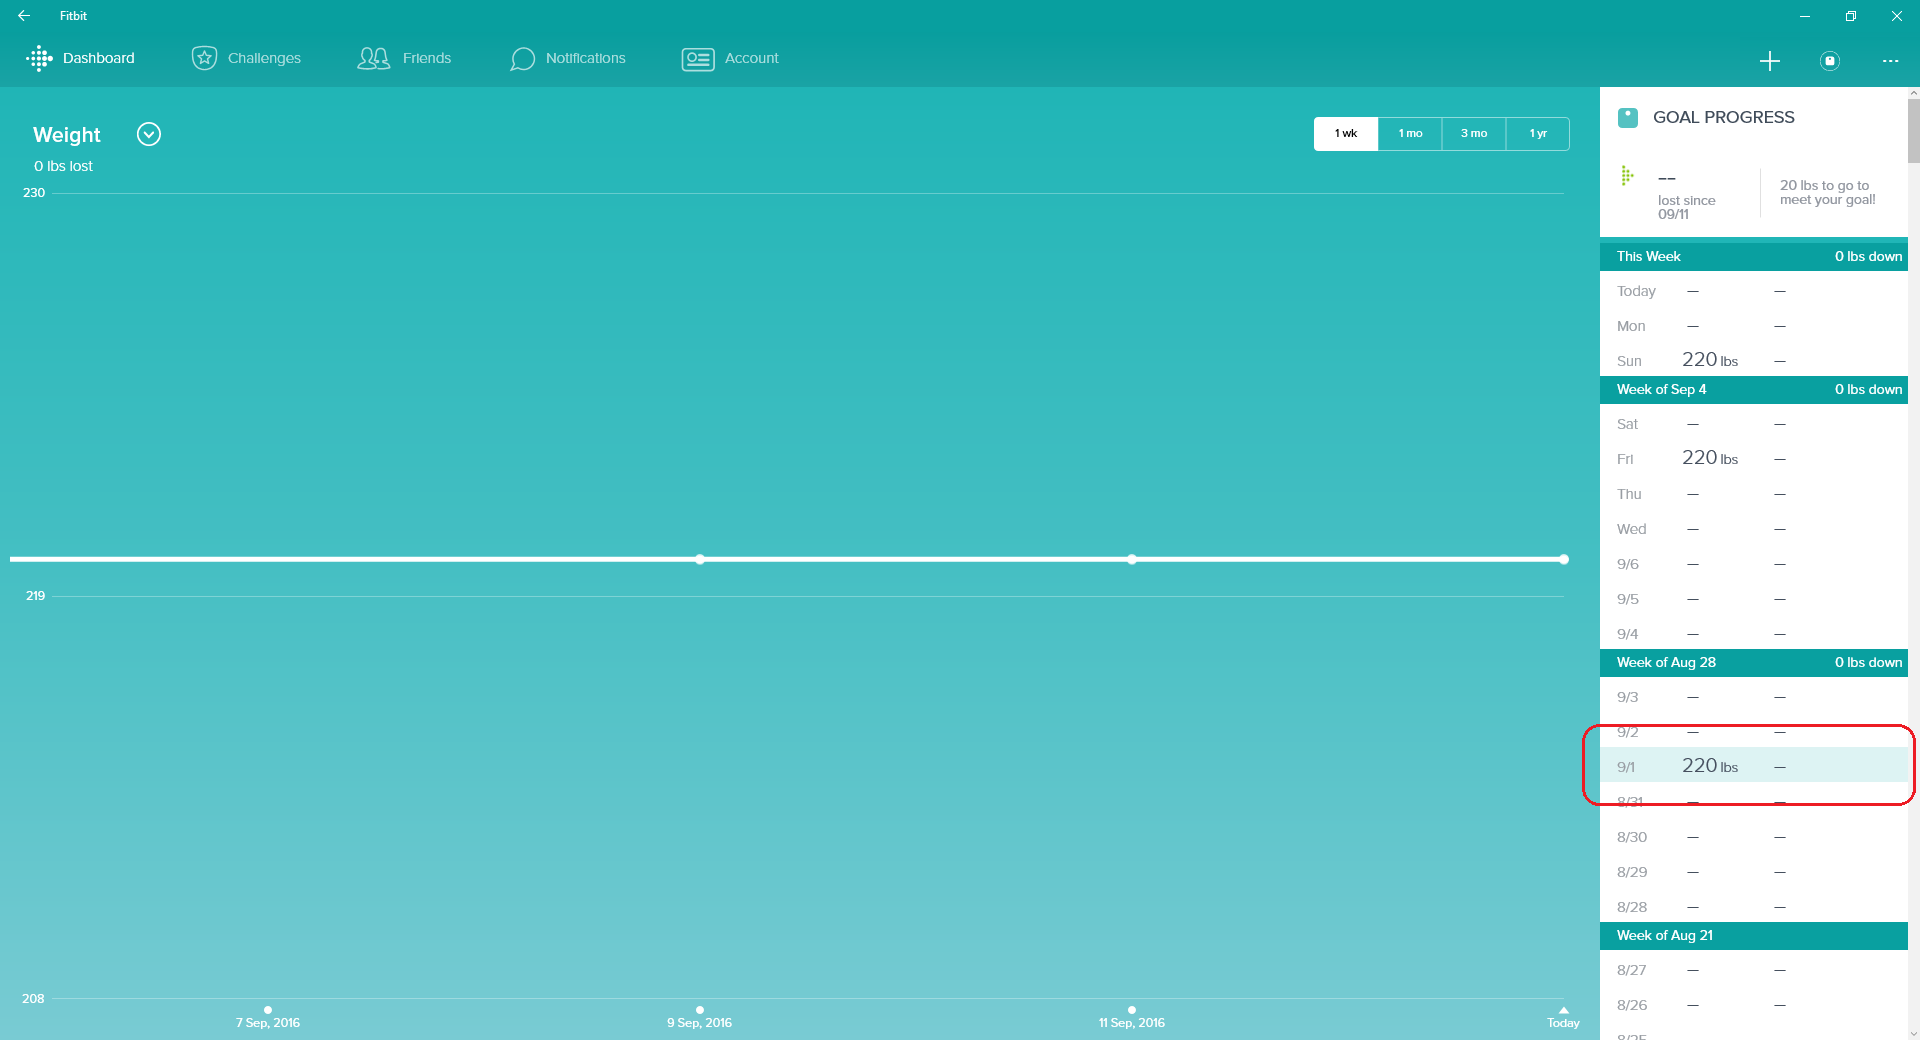Image resolution: width=1932 pixels, height=1040 pixels.
Task: Select the 1 yr time range
Action: [1537, 134]
